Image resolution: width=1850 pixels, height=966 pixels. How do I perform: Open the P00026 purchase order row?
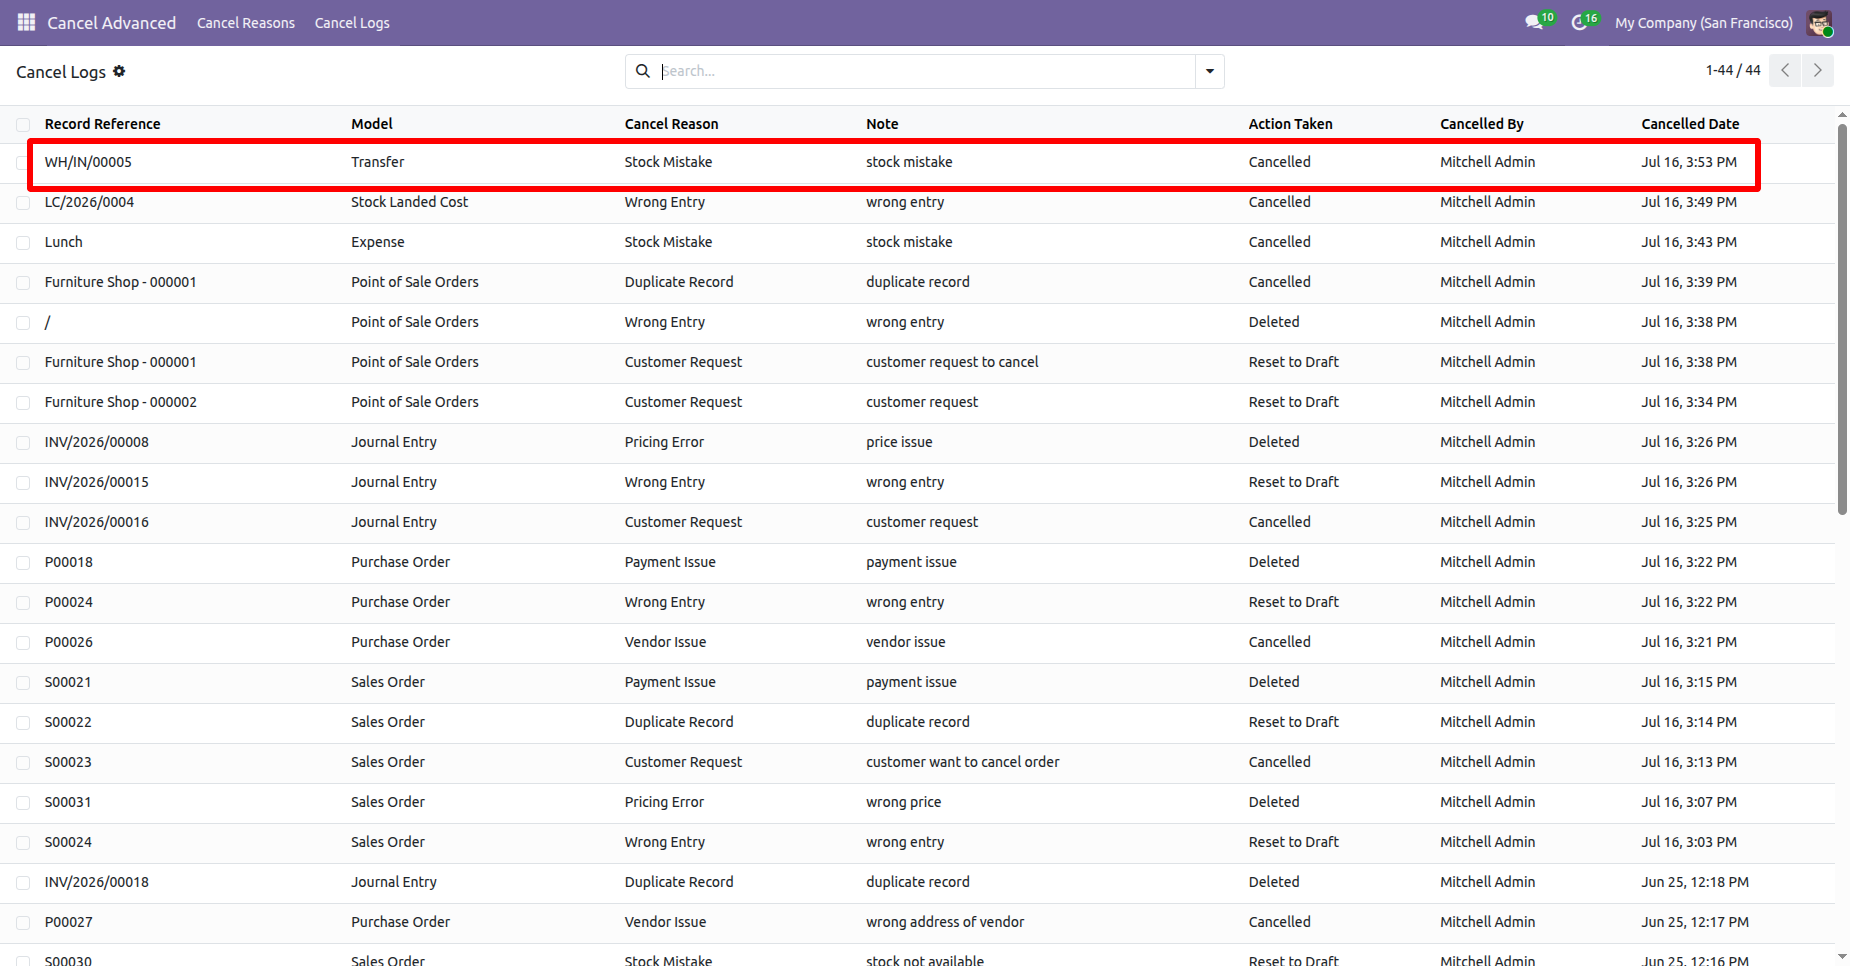click(x=917, y=642)
